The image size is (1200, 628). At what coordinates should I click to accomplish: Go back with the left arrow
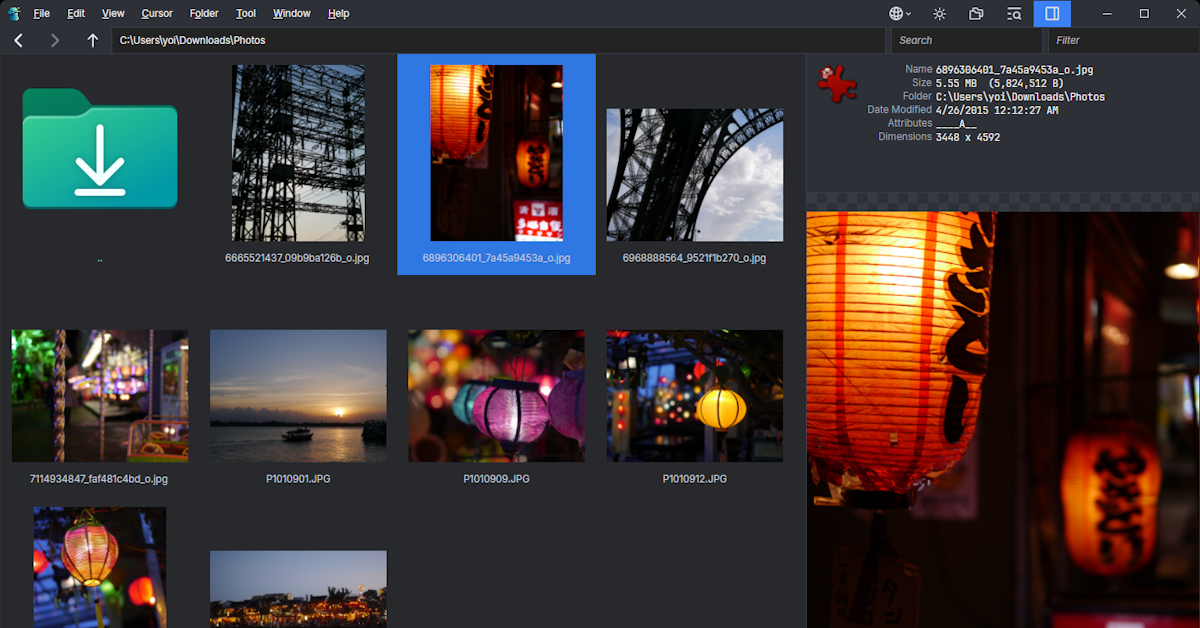pyautogui.click(x=18, y=41)
